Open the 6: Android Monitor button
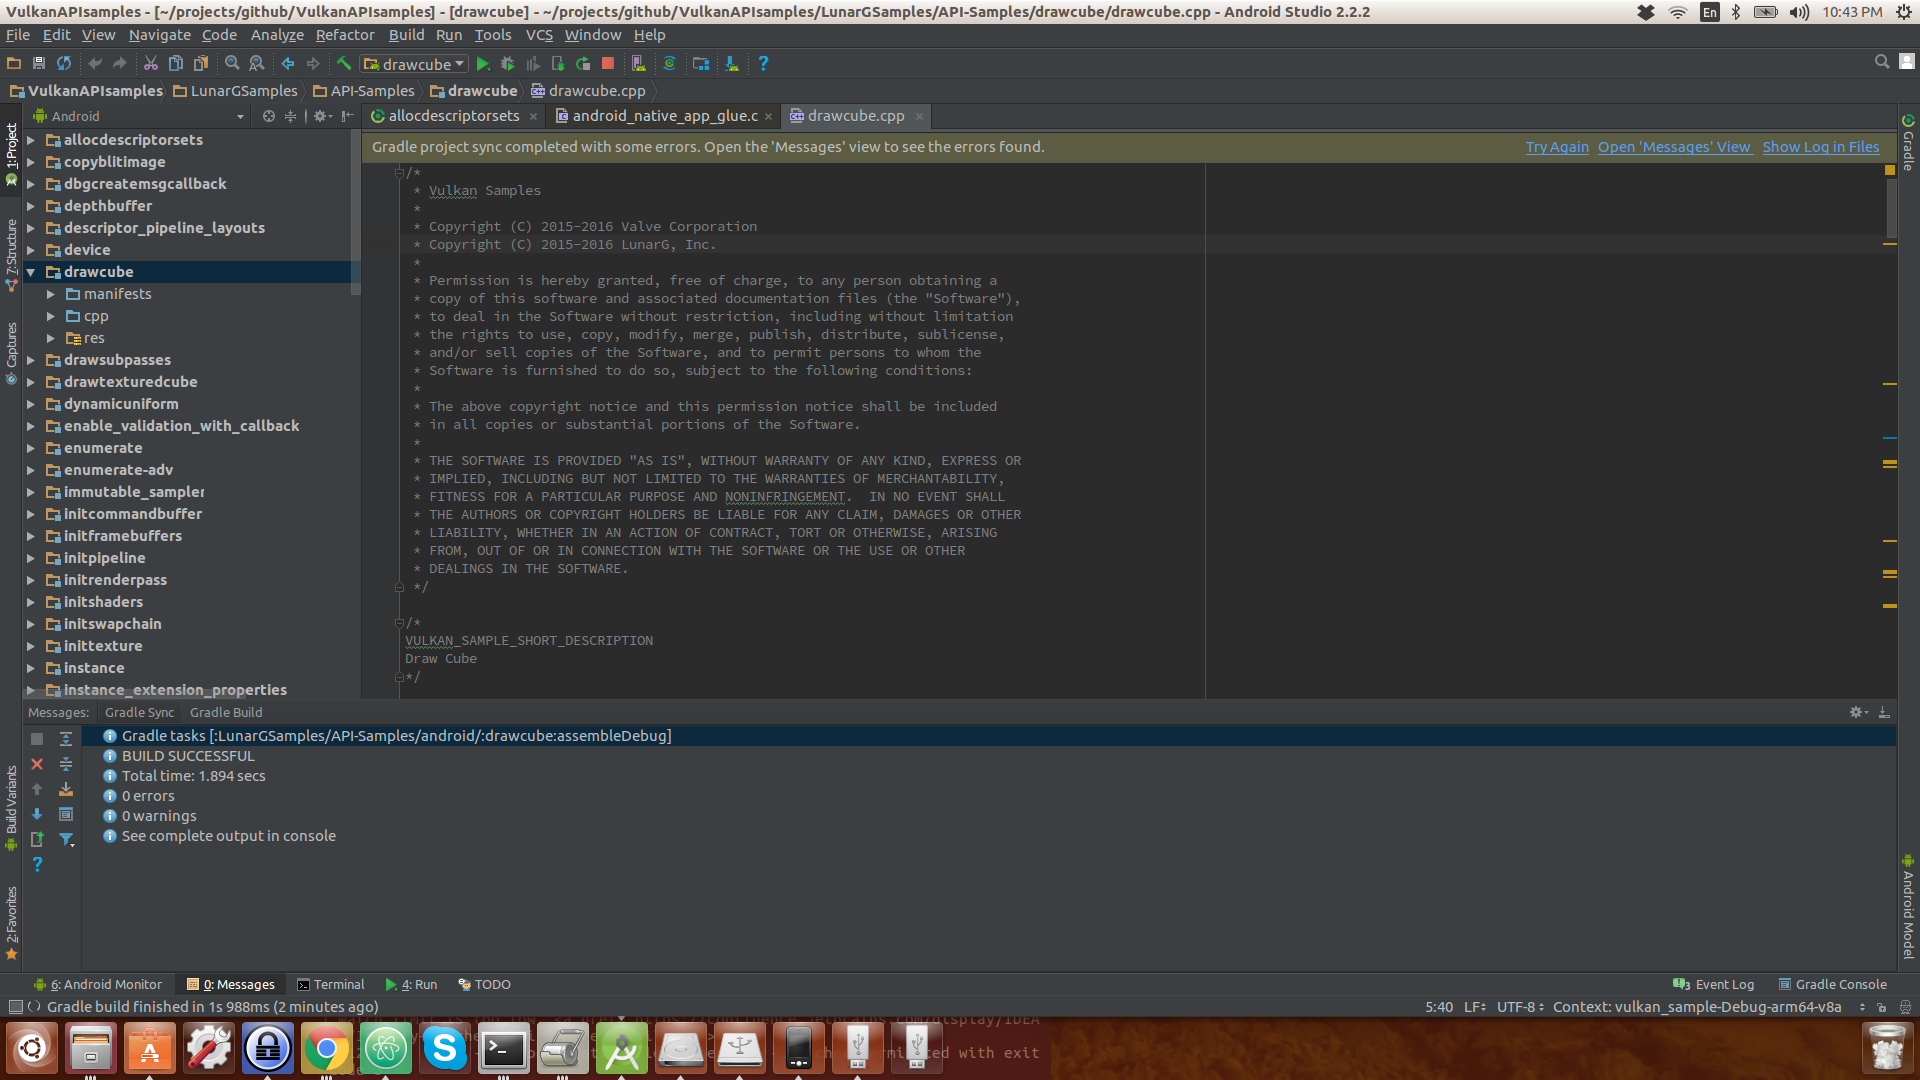1920x1080 pixels. [98, 984]
